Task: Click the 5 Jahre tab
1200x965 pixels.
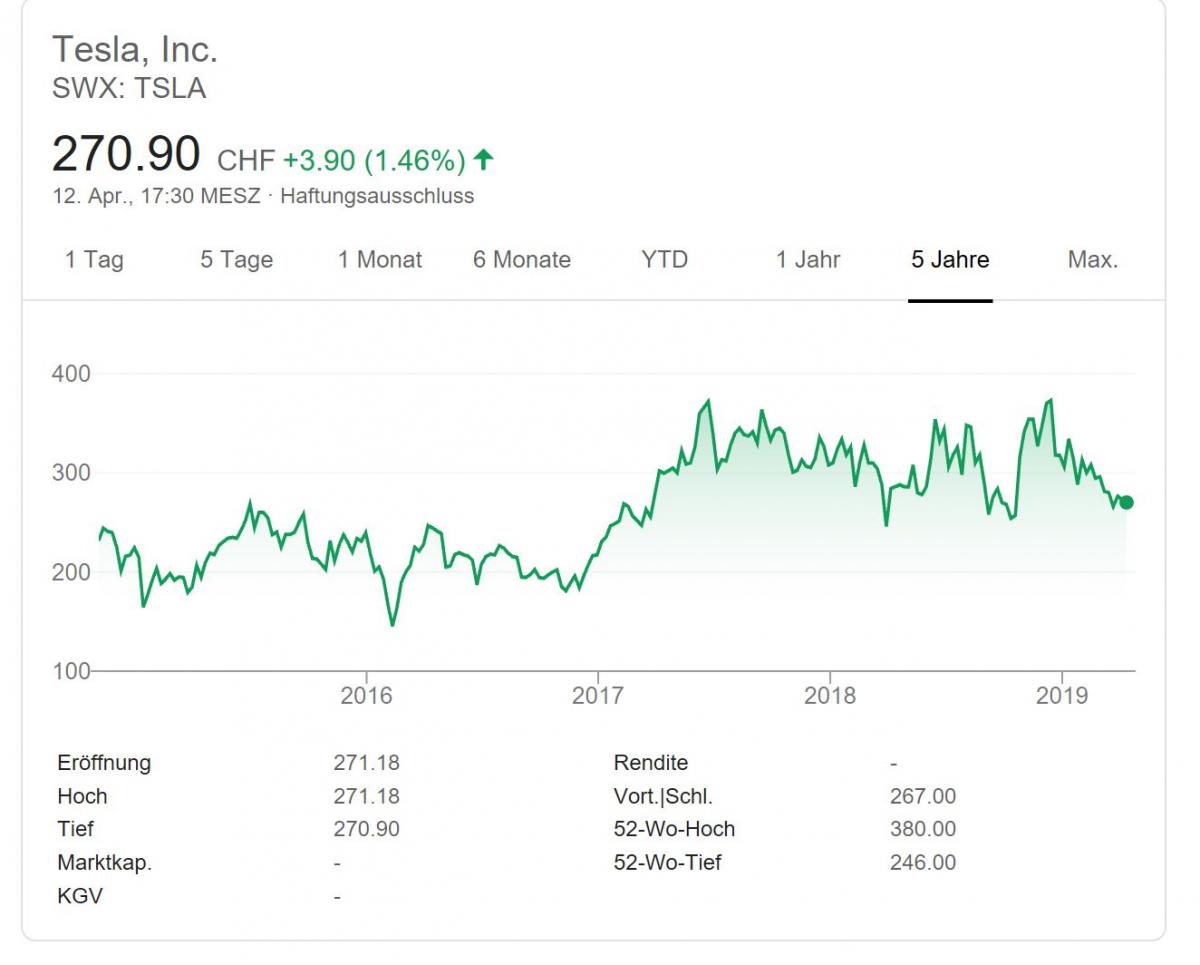Action: pos(950,260)
